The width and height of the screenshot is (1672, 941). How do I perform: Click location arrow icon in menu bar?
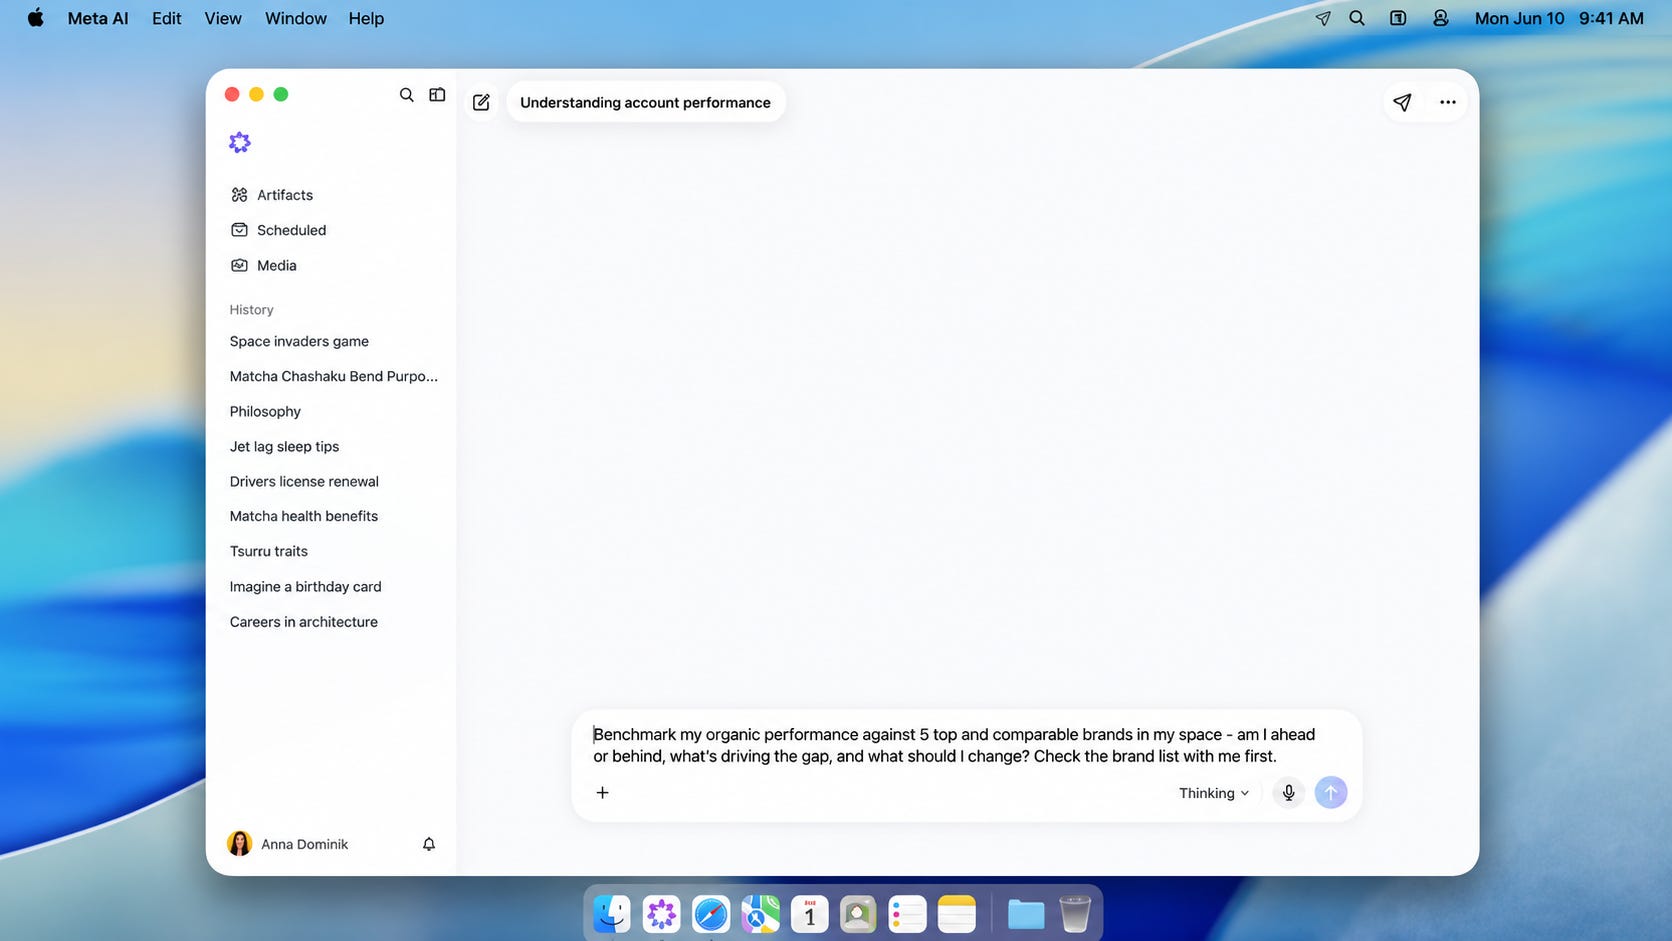tap(1323, 18)
